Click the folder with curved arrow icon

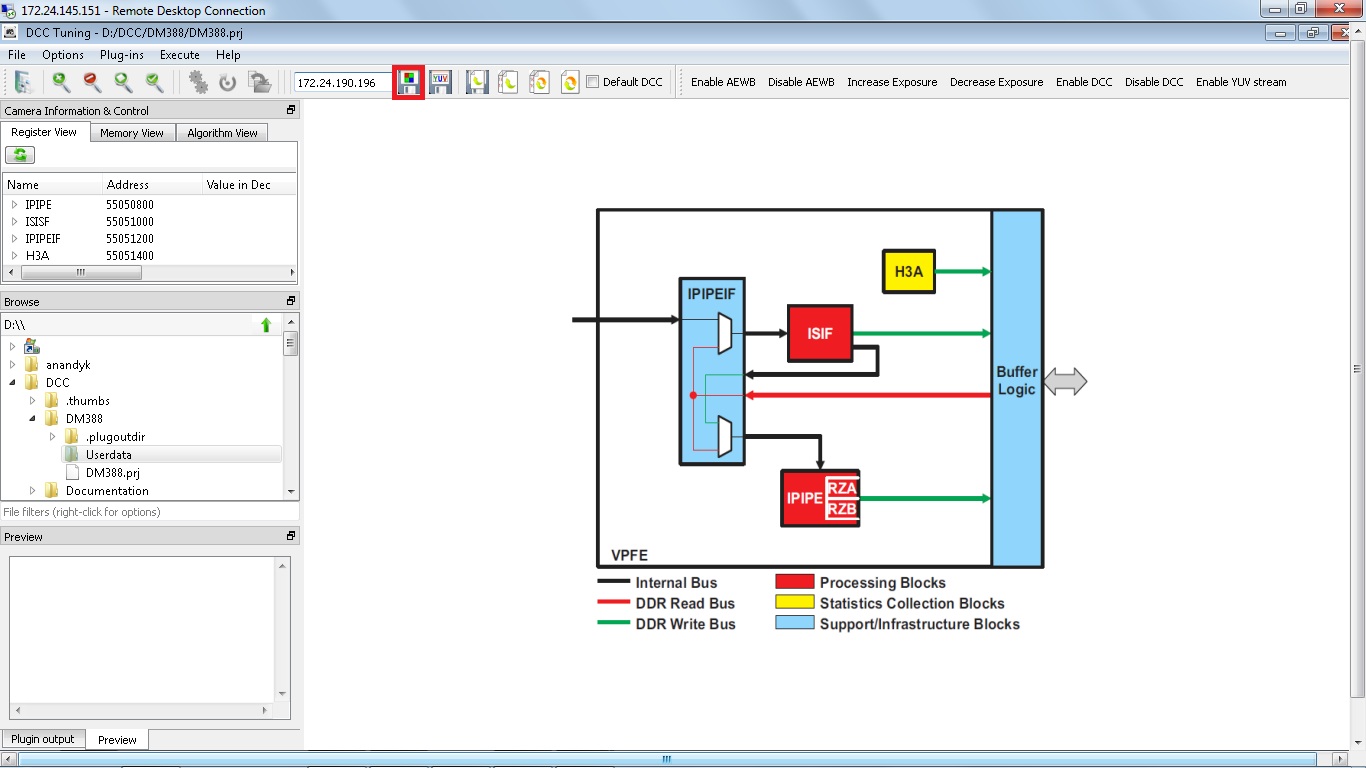click(x=260, y=82)
